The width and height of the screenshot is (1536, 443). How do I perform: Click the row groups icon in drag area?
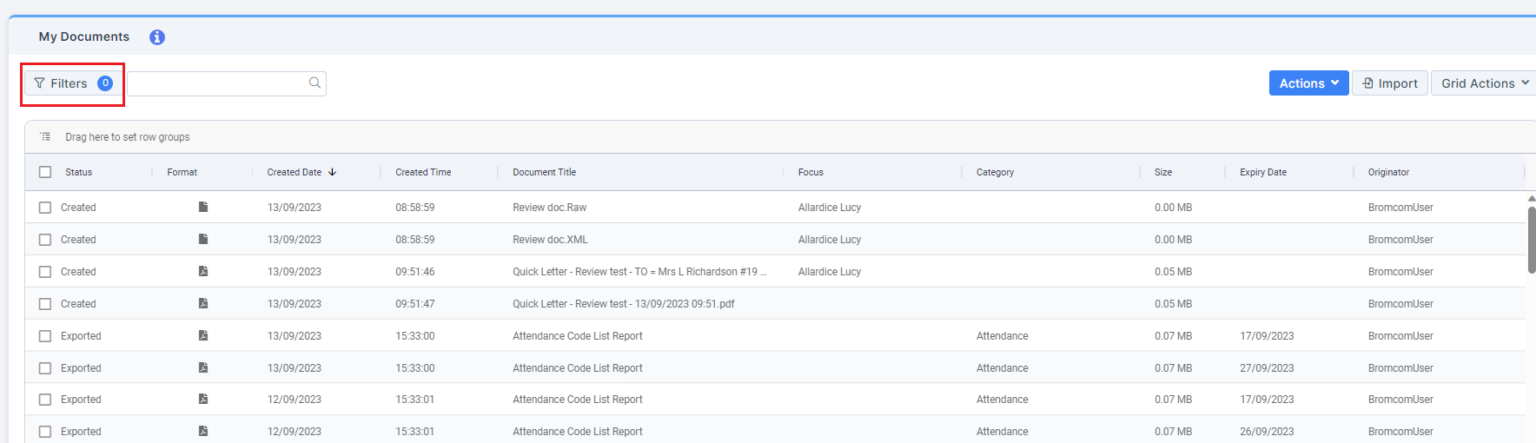[45, 137]
